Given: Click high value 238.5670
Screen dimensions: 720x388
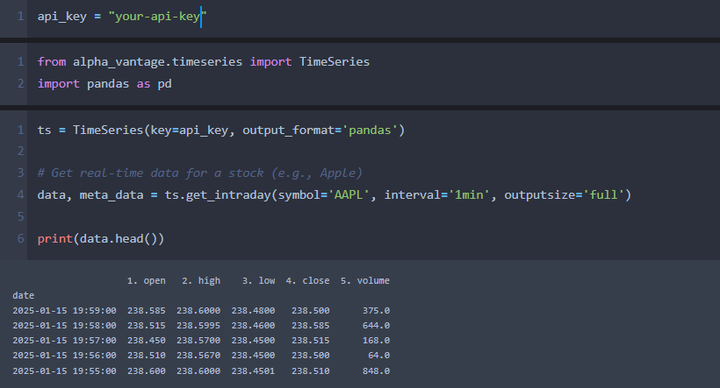Looking at the screenshot, I should coord(198,355).
